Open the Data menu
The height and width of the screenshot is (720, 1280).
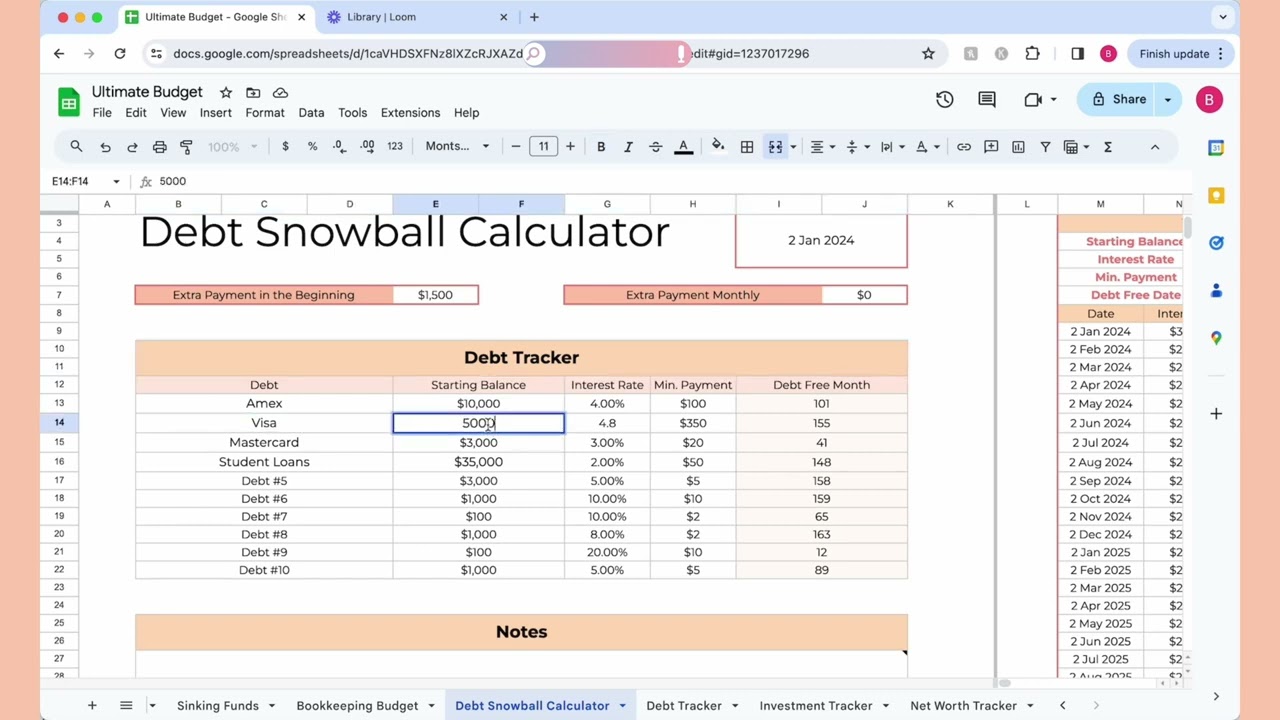point(311,113)
